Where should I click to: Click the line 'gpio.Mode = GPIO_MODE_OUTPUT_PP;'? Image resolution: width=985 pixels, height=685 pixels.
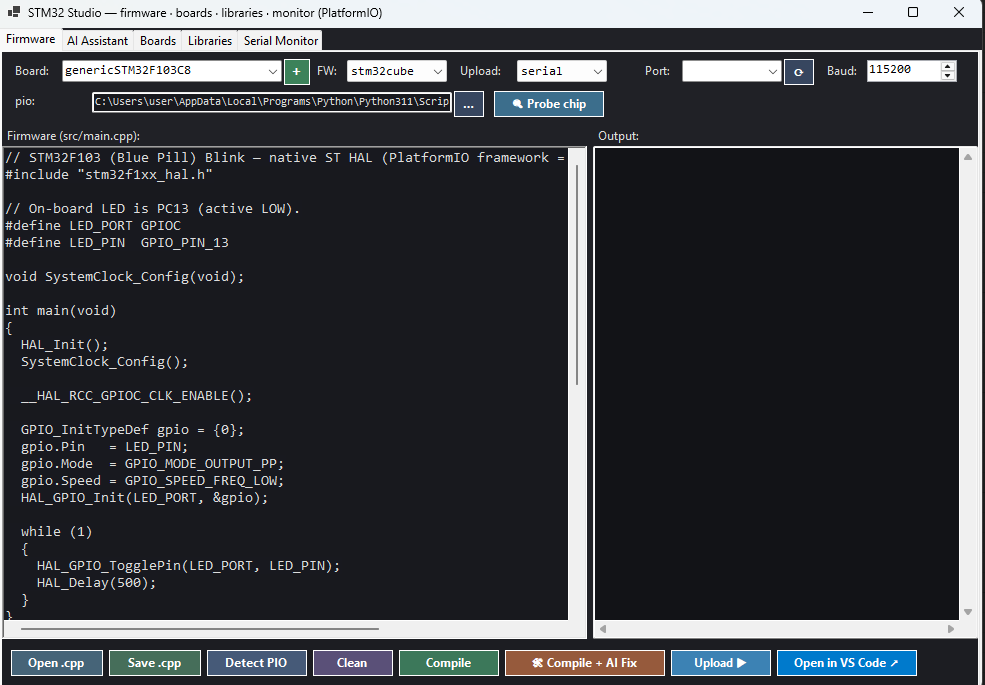(153, 464)
